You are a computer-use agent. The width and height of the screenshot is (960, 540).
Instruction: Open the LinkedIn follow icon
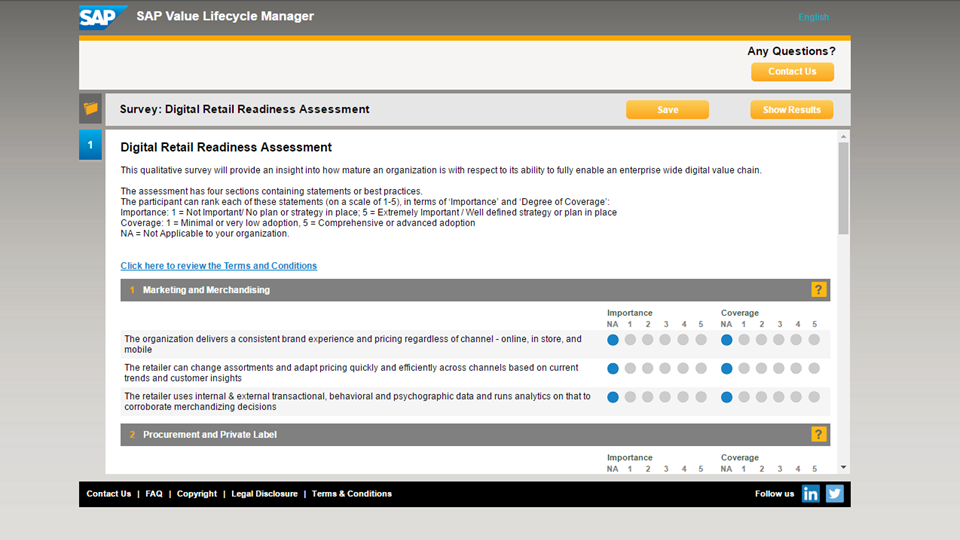(811, 493)
